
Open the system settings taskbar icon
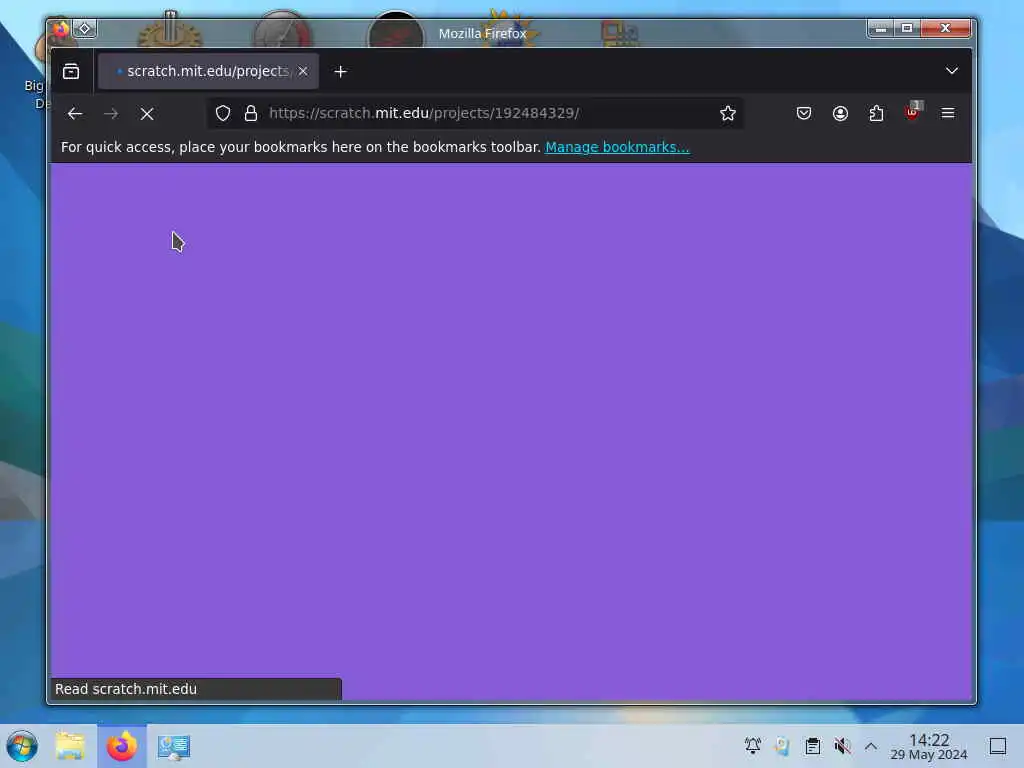pyautogui.click(x=174, y=746)
